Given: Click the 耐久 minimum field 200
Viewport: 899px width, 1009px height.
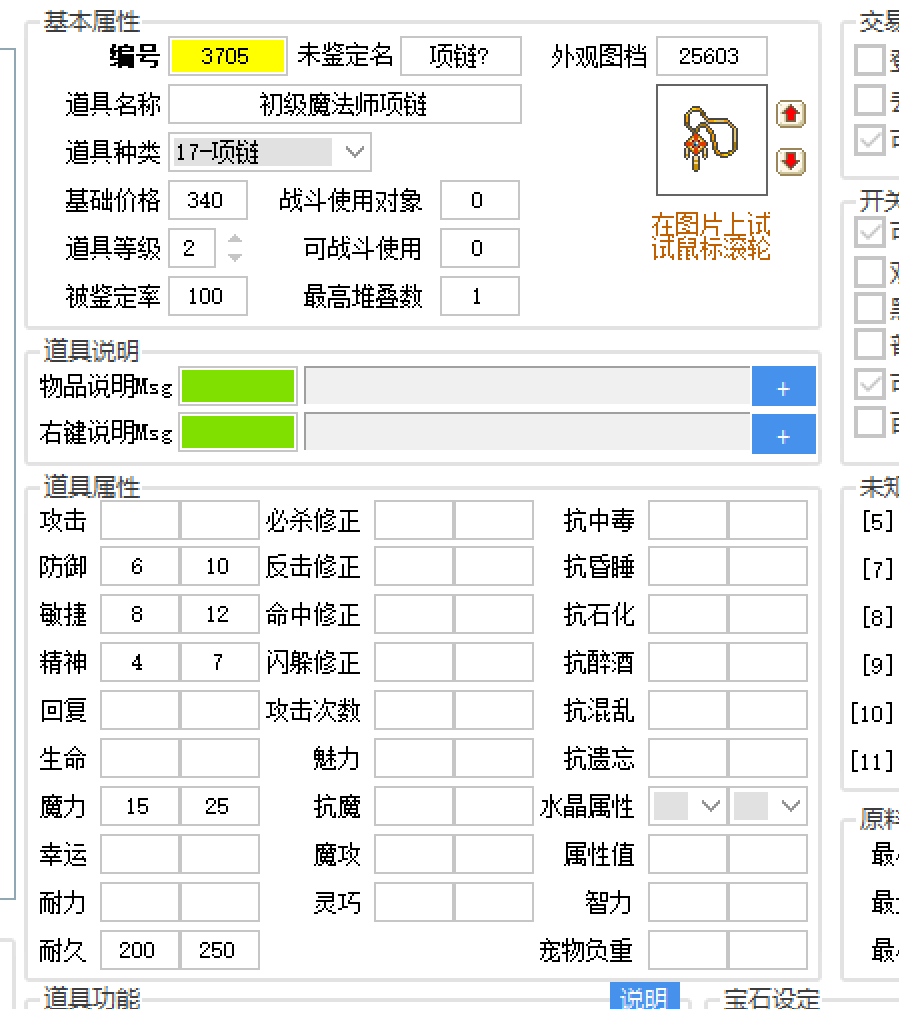Looking at the screenshot, I should point(140,950).
